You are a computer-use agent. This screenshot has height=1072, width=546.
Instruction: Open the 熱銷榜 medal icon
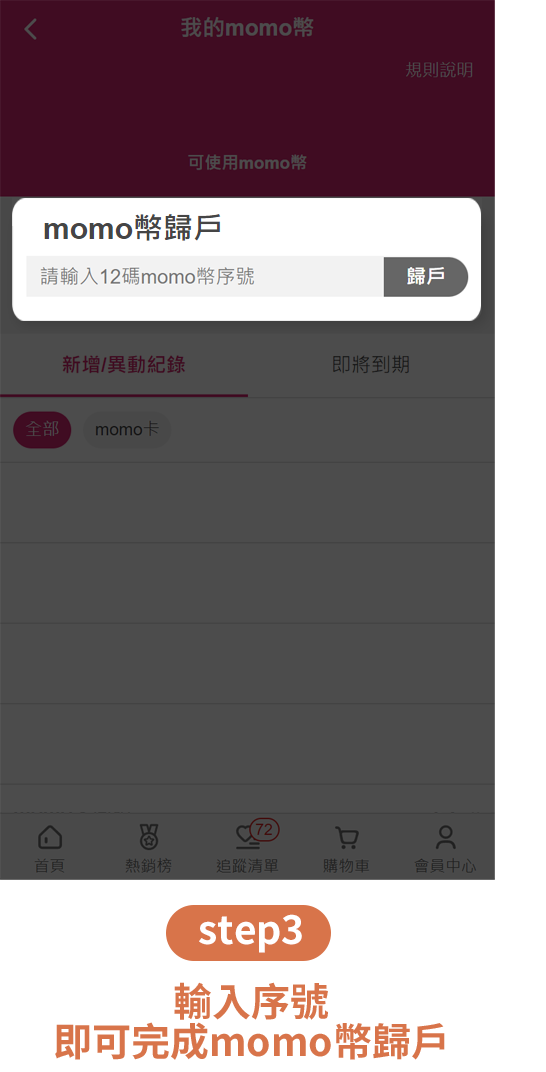[148, 837]
